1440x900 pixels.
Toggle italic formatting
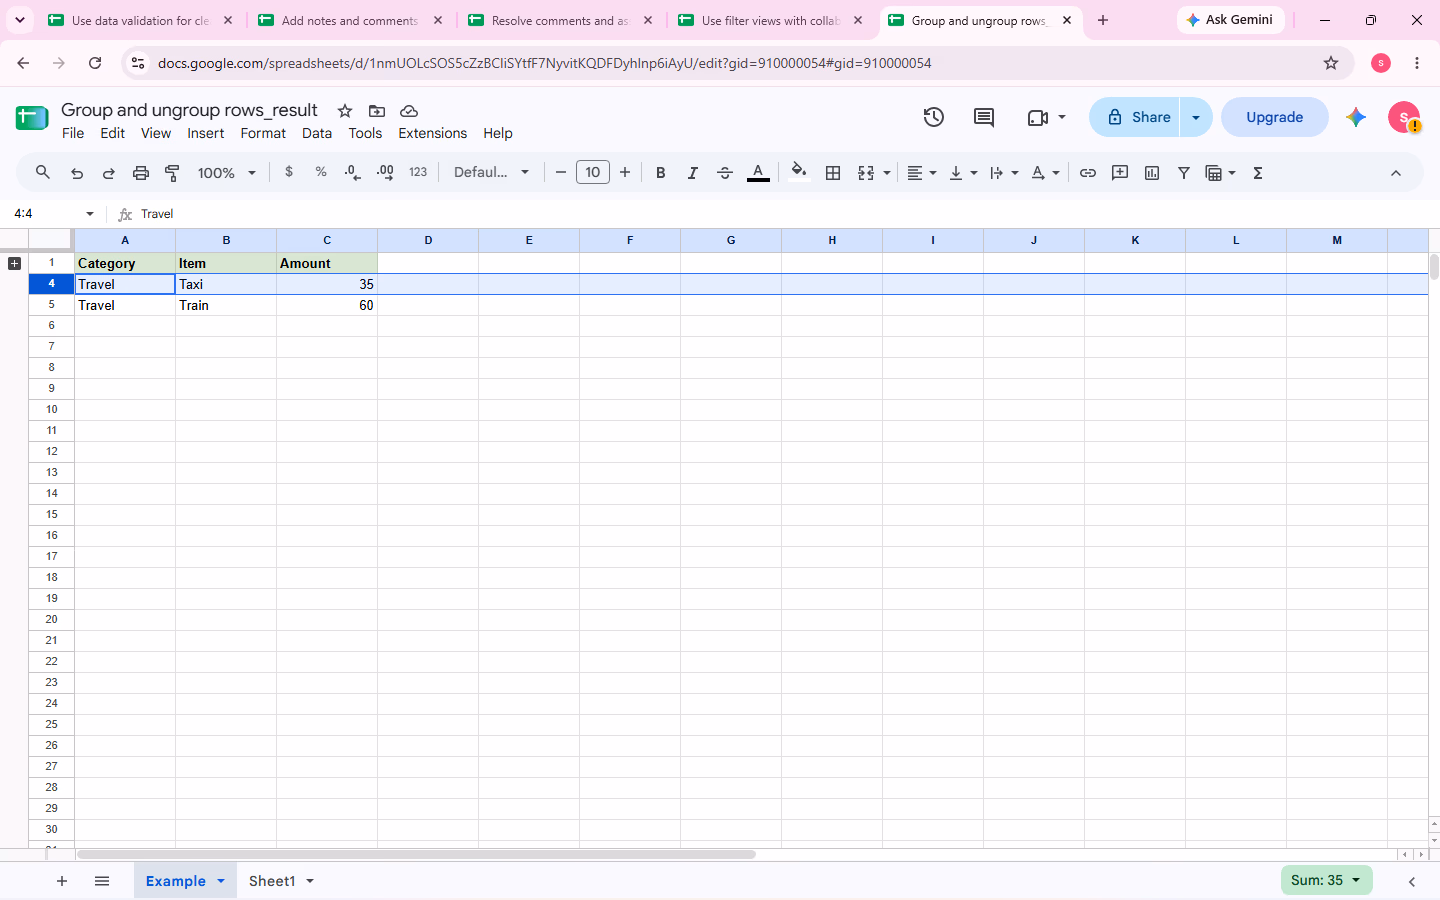692,173
